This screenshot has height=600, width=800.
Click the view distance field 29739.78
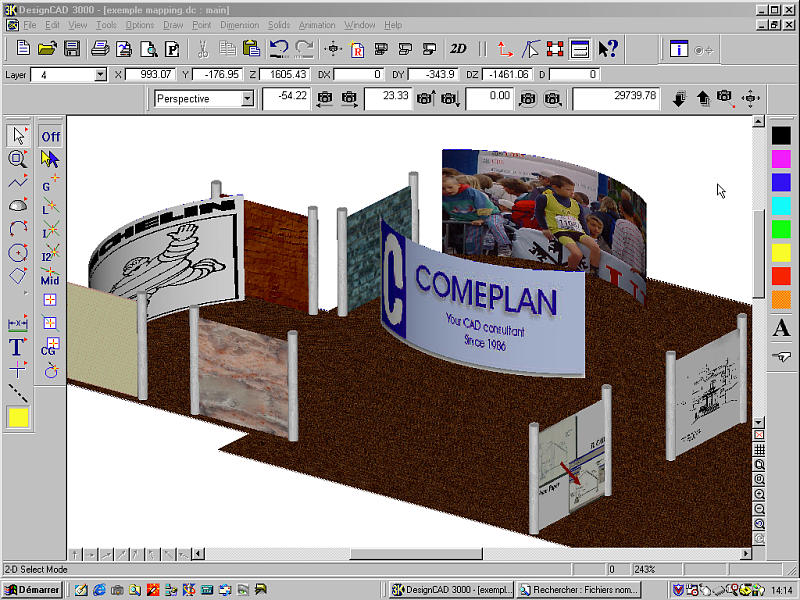[x=616, y=98]
